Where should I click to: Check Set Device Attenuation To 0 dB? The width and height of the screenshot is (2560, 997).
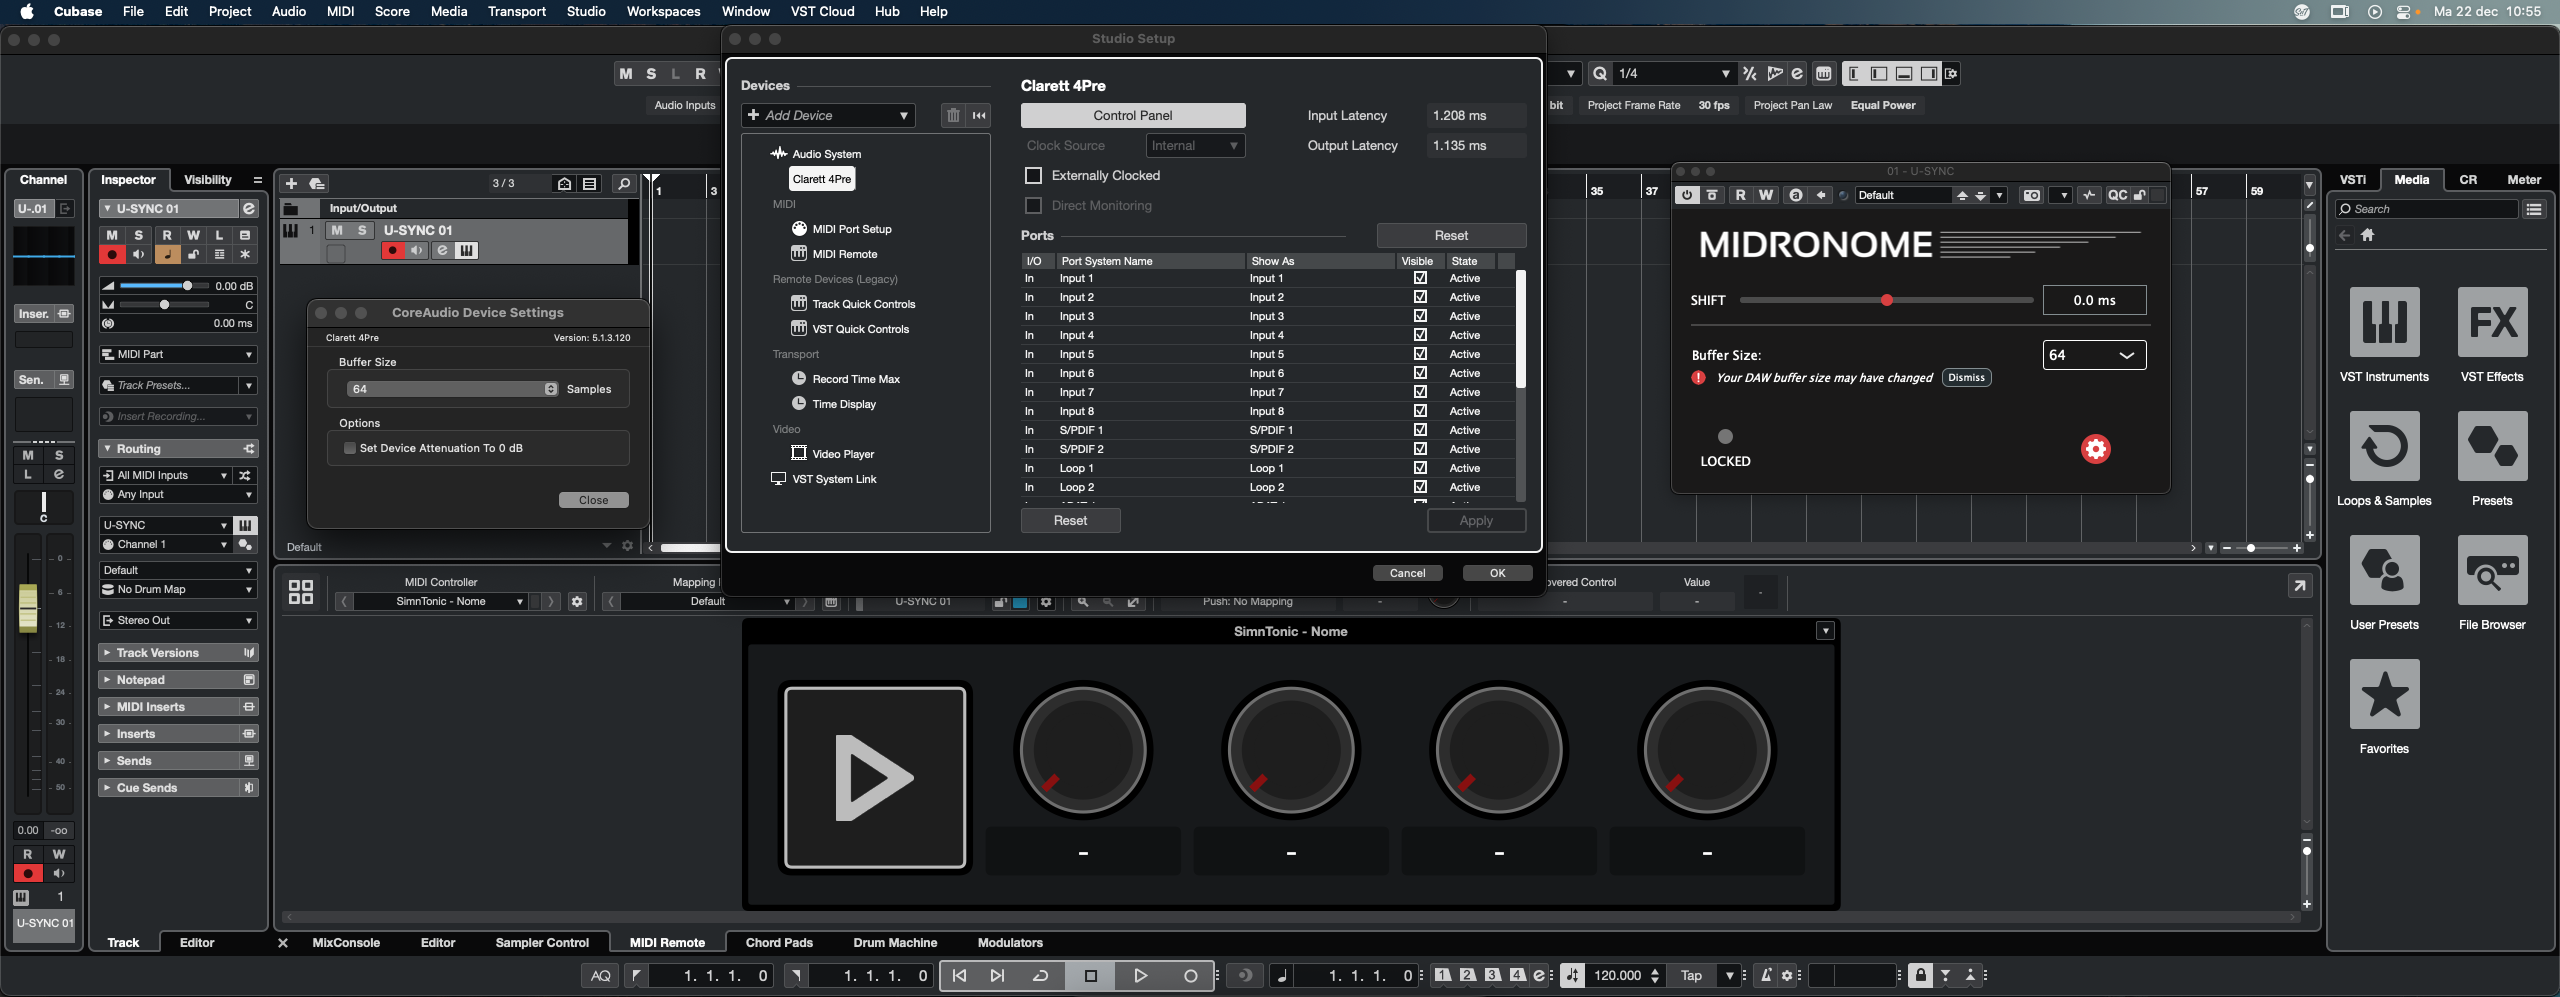[350, 449]
